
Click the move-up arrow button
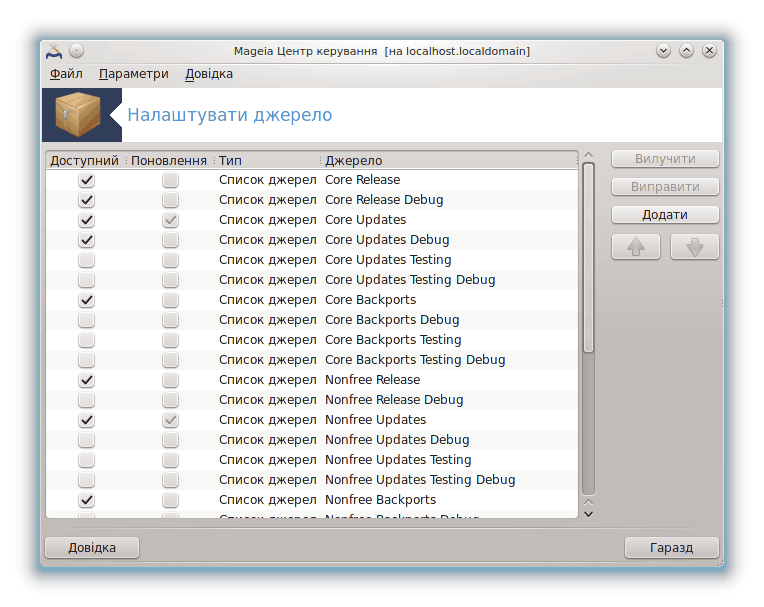pos(635,247)
